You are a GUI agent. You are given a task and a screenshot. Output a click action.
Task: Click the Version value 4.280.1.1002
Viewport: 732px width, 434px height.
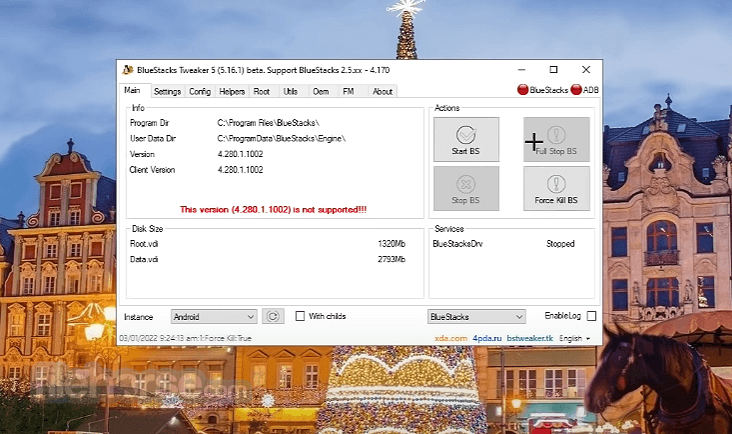(x=240, y=154)
